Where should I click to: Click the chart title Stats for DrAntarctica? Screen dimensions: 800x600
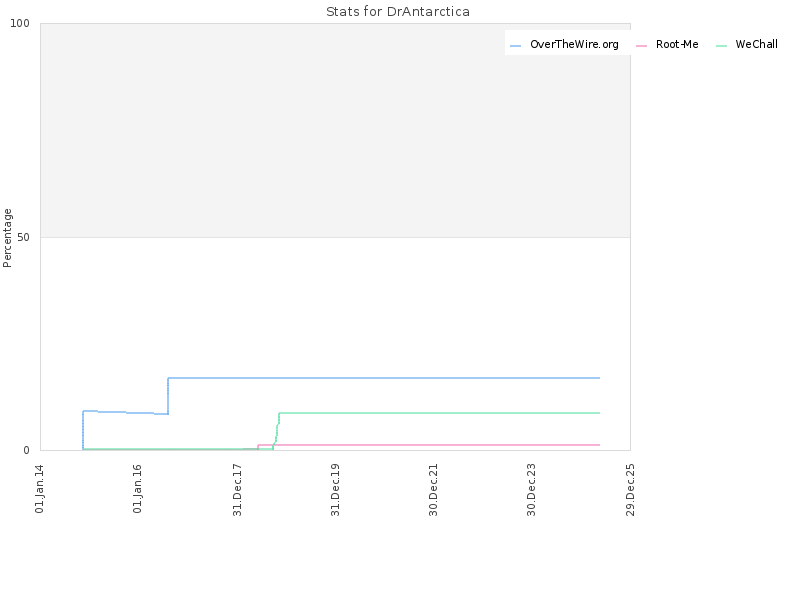click(x=398, y=11)
